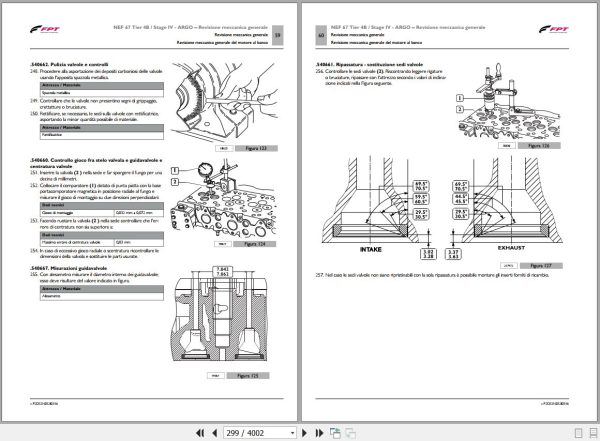
Task: Click the 'NEF 67 Tier 4B' header title on page 59
Action: coord(190,27)
